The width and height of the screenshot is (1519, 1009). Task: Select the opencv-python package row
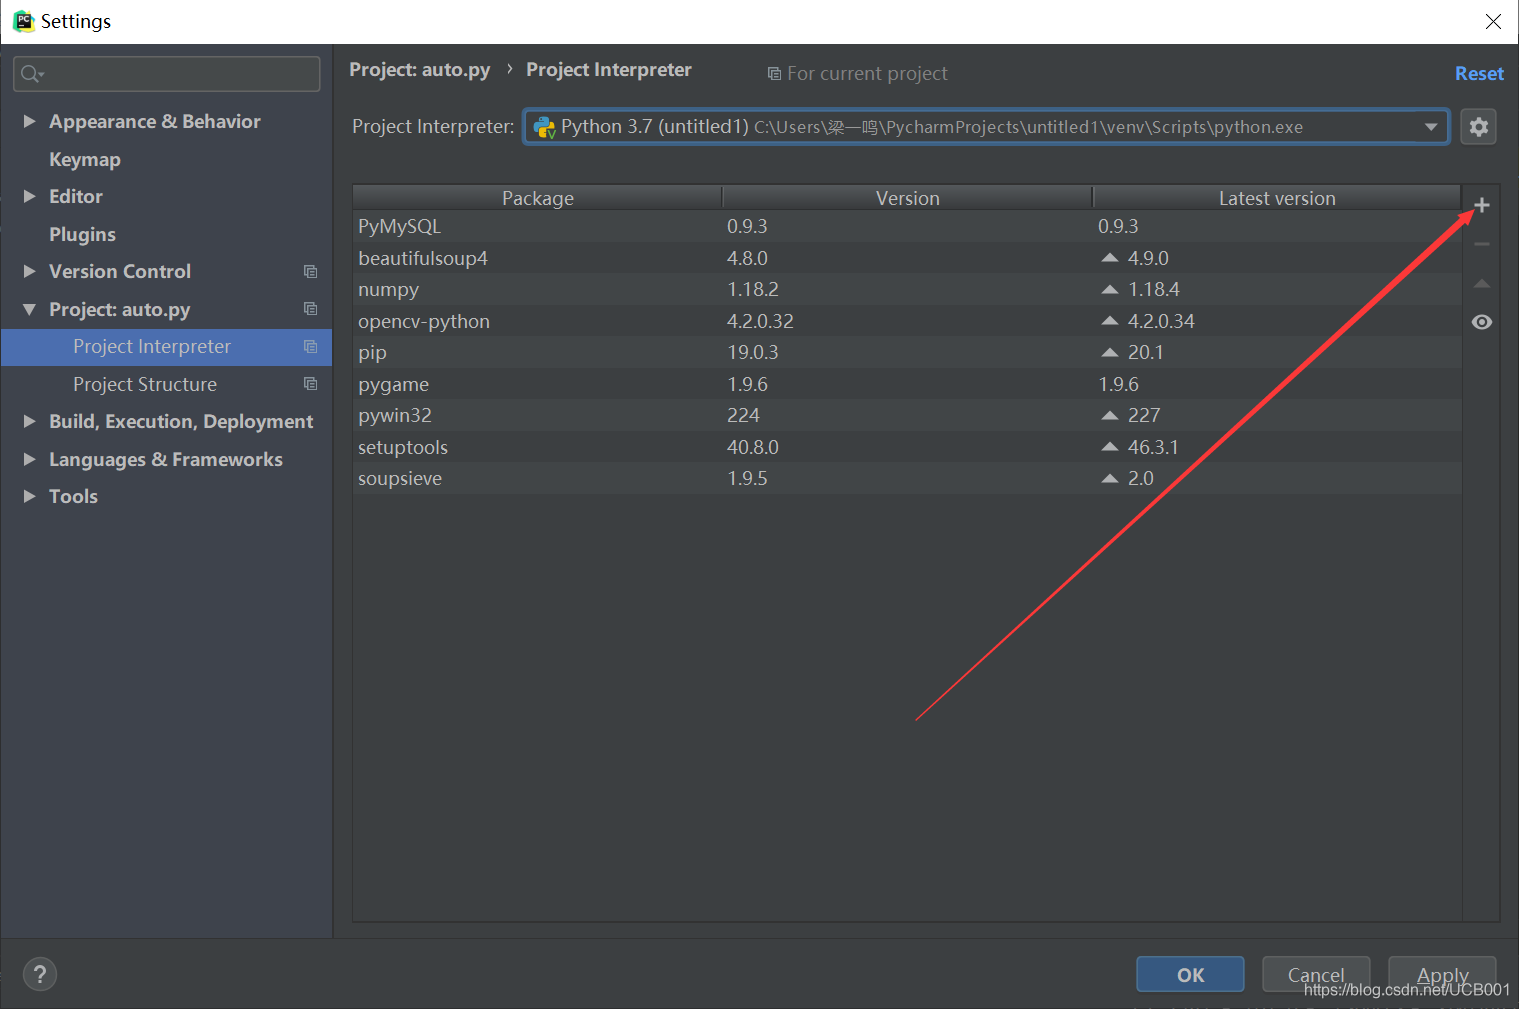tap(907, 321)
